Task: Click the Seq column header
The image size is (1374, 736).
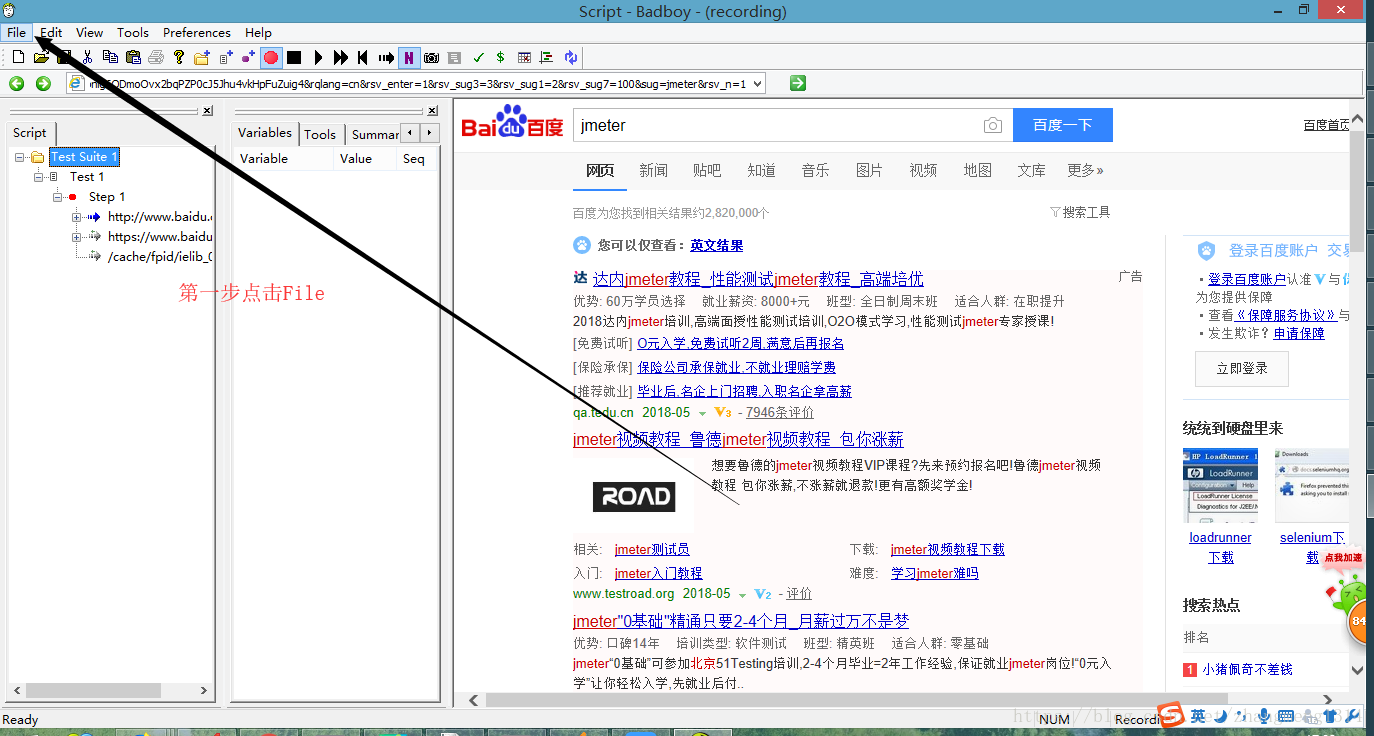Action: click(414, 159)
